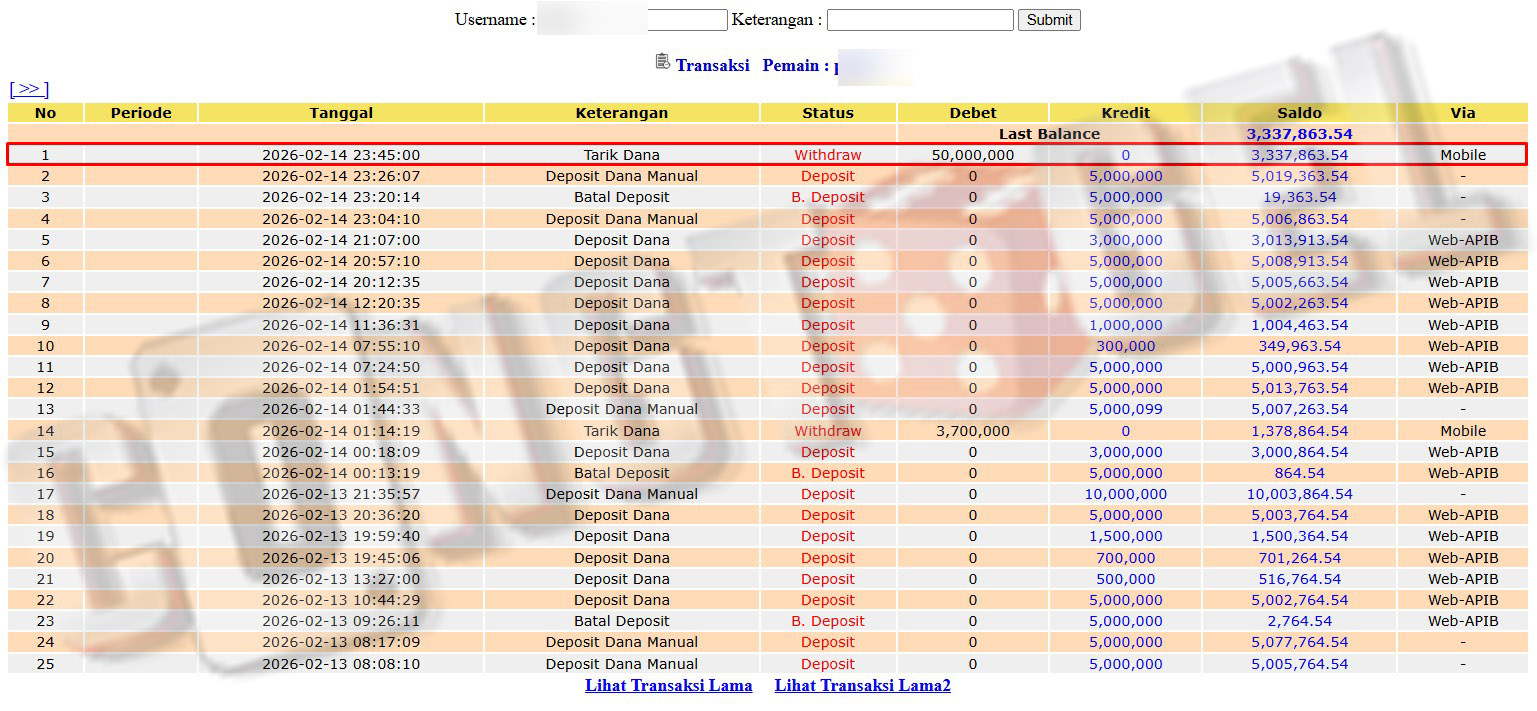Focus the Keterangan text box
Screen dimensions: 1537x711
coord(919,20)
